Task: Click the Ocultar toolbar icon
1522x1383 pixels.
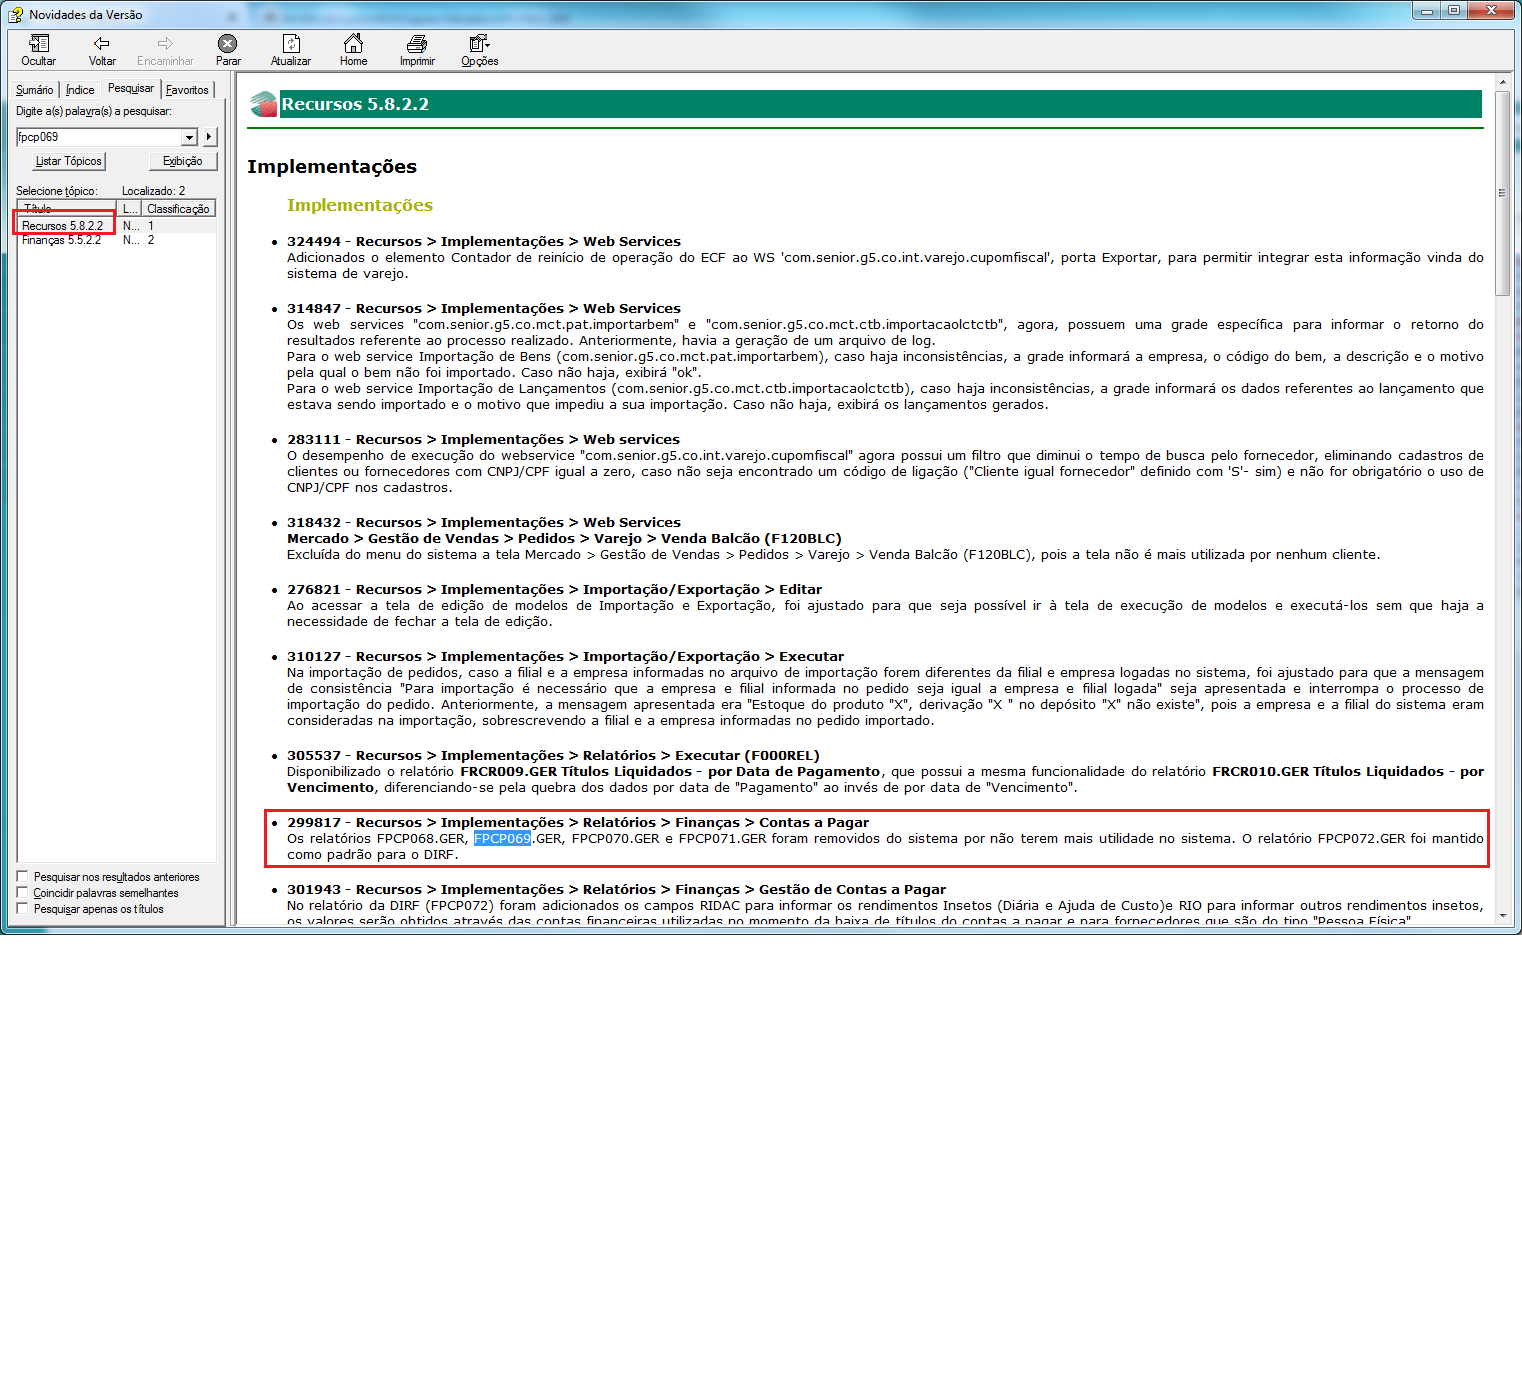Action: coord(39,44)
